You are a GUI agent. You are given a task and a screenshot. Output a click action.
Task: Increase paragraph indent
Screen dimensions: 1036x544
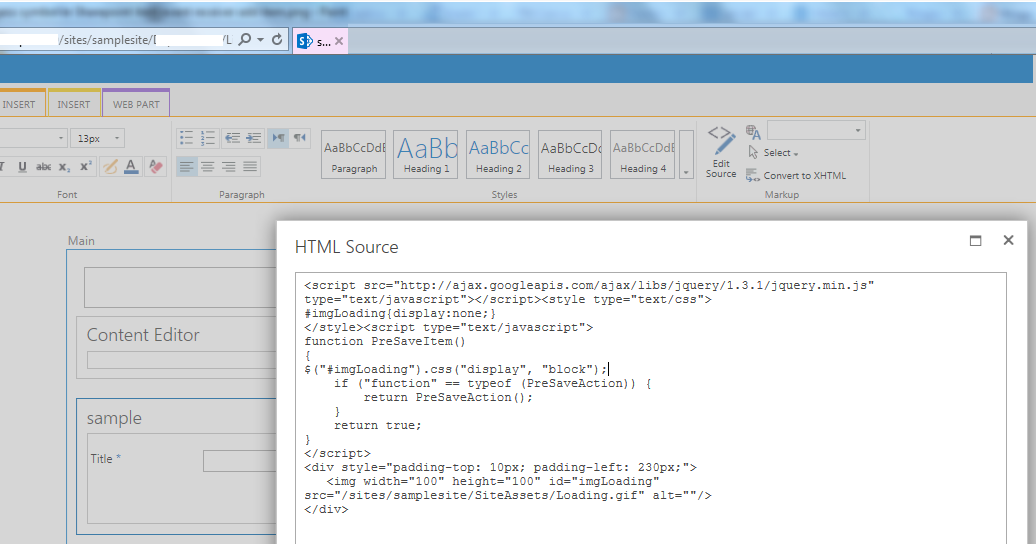(254, 137)
